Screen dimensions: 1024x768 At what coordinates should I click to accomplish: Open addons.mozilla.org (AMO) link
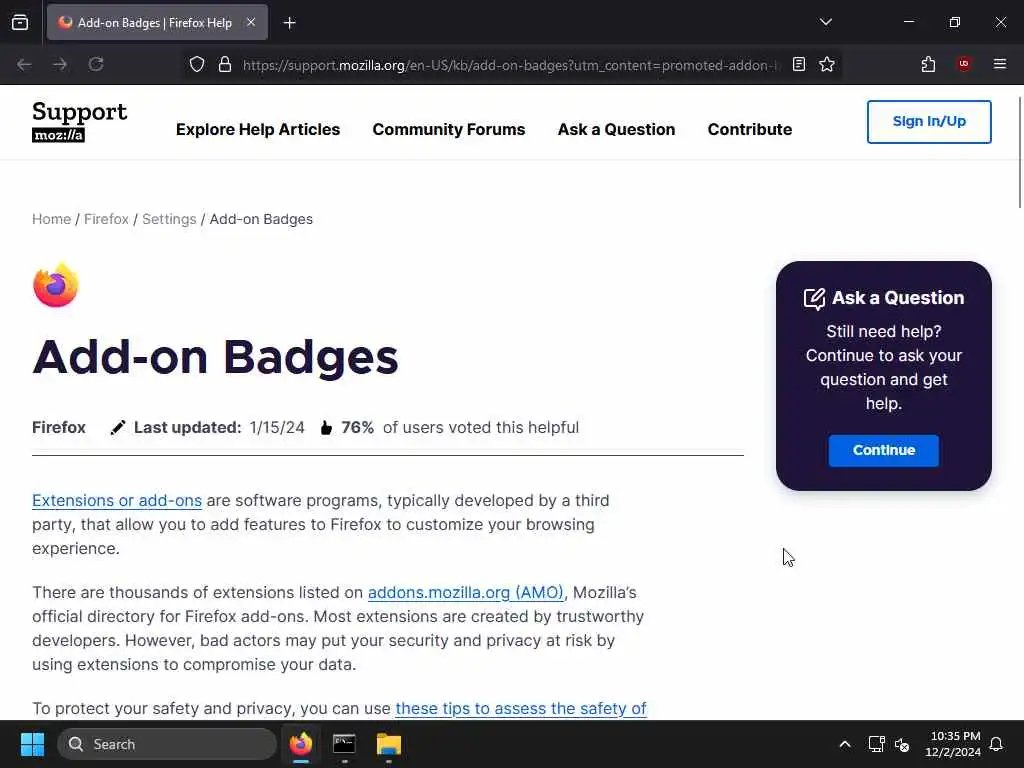pos(466,592)
